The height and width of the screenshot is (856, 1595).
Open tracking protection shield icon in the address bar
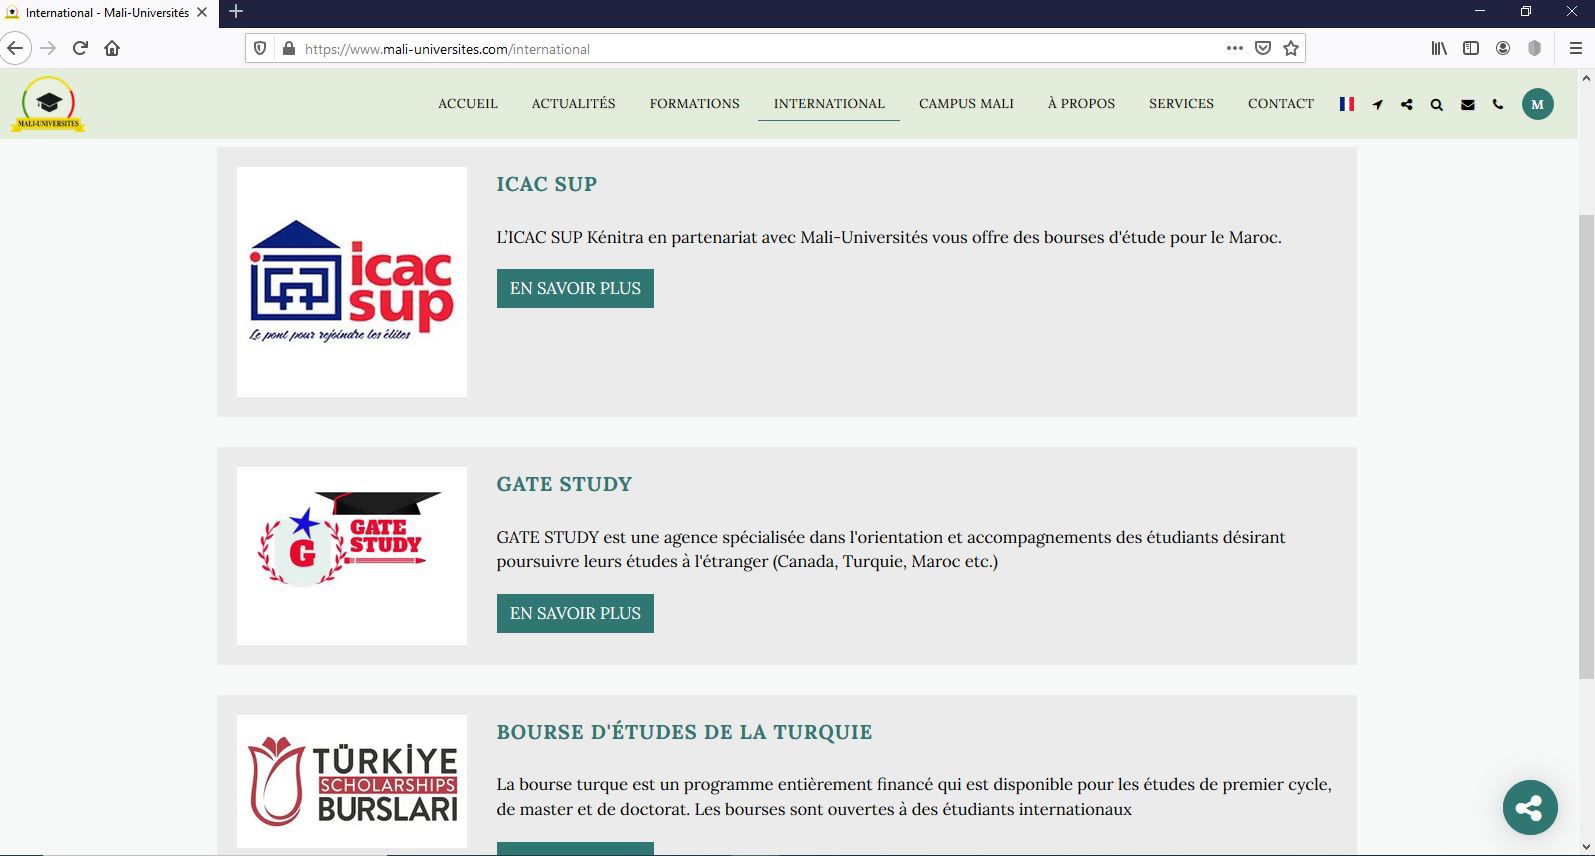tap(260, 48)
